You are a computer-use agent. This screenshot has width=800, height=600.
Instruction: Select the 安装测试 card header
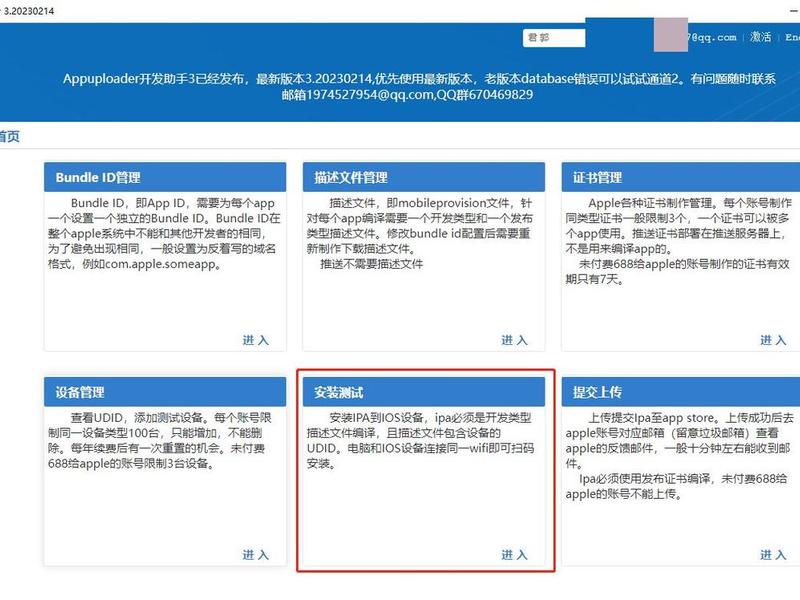(423, 392)
